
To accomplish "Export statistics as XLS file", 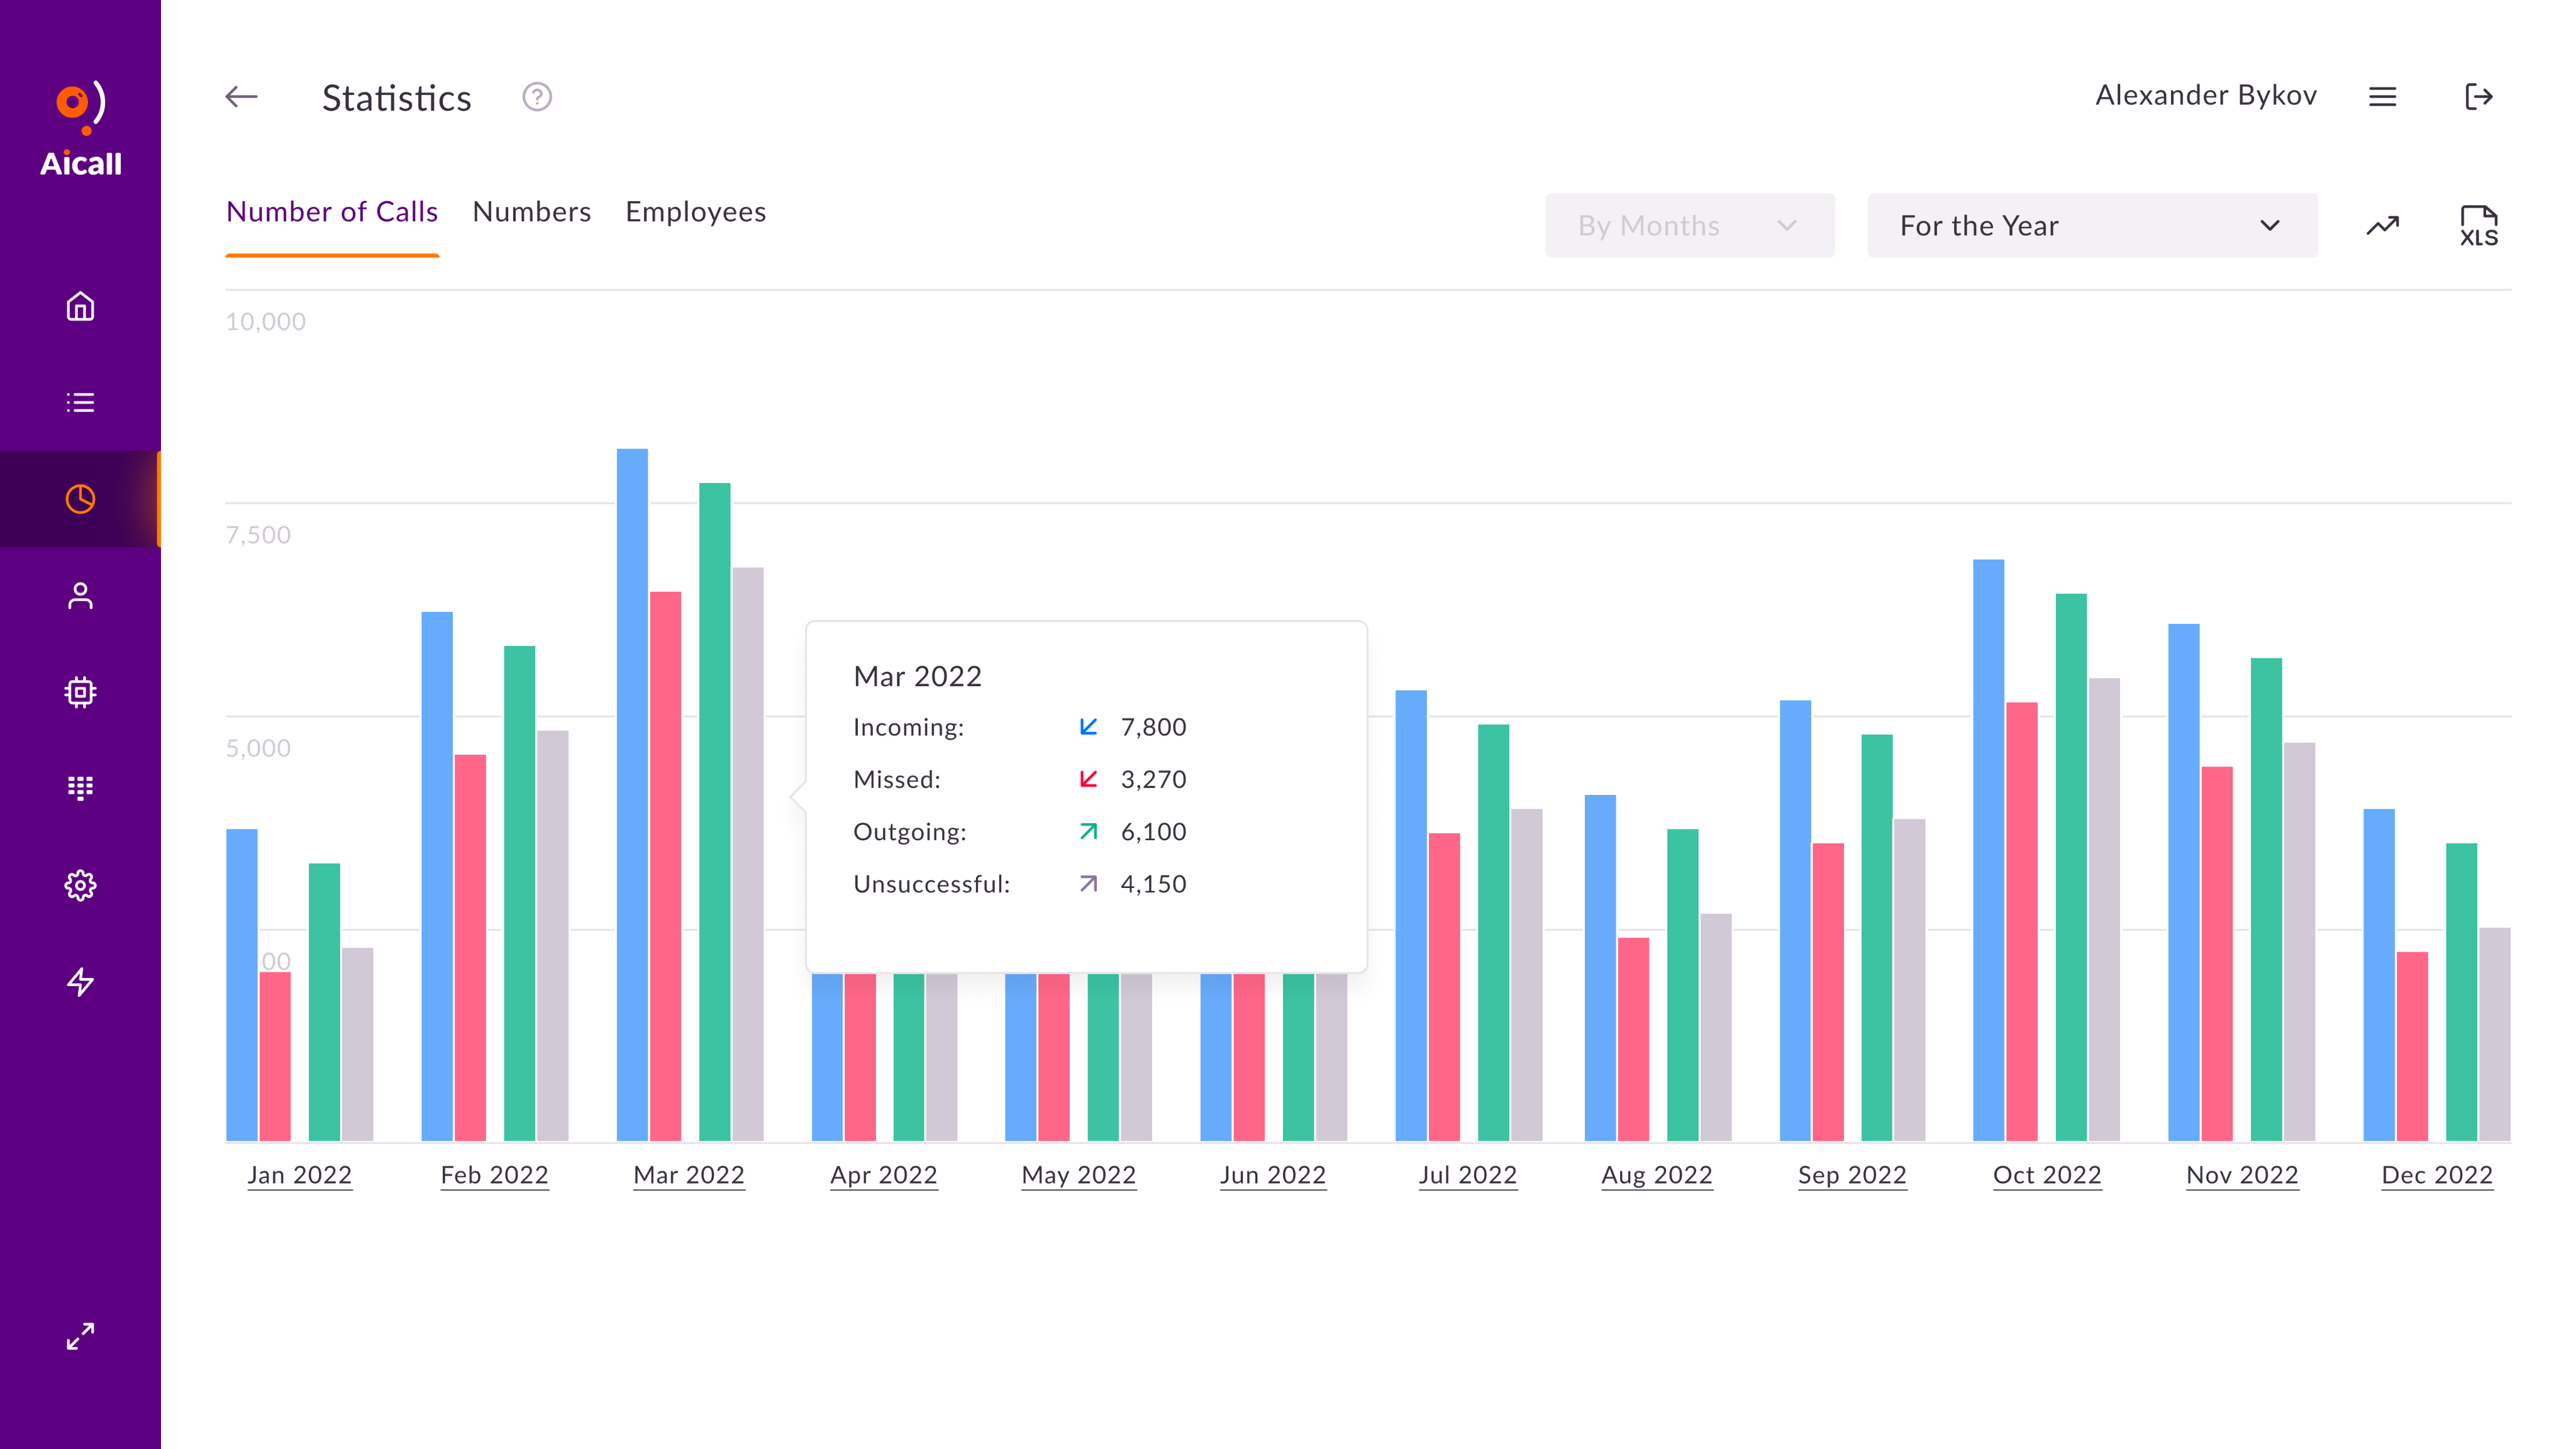I will [2478, 225].
